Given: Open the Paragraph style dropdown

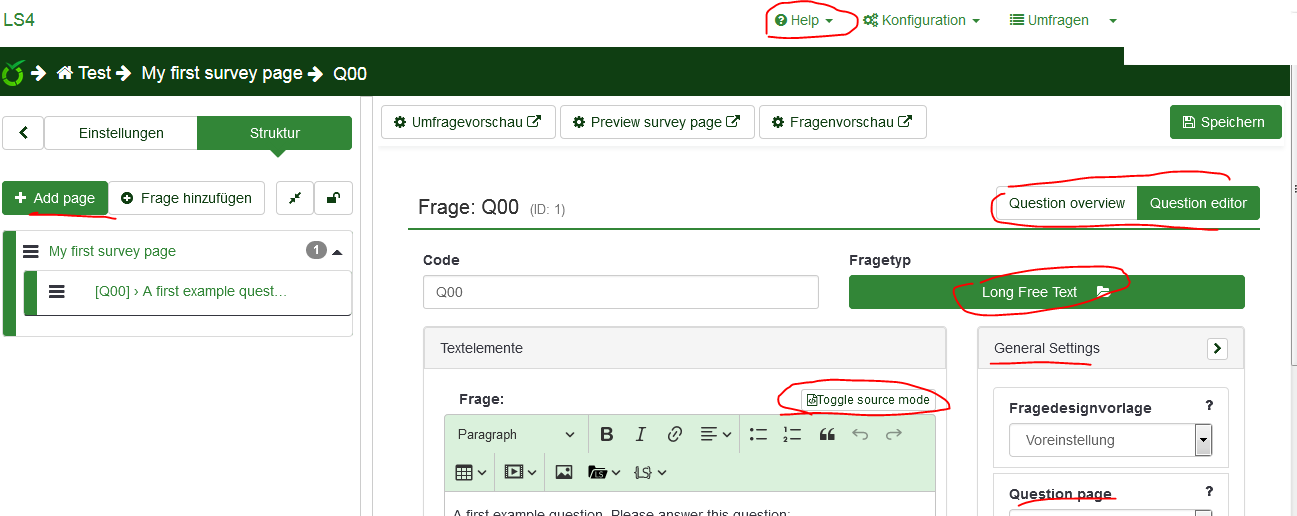Looking at the screenshot, I should pos(516,434).
